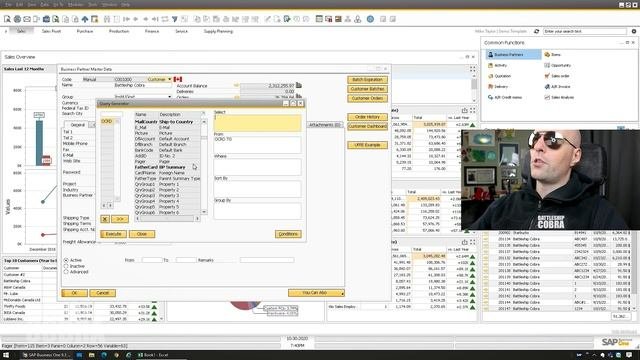Select the Active radio button
Viewport: 640px width, 360px height.
coord(66,260)
